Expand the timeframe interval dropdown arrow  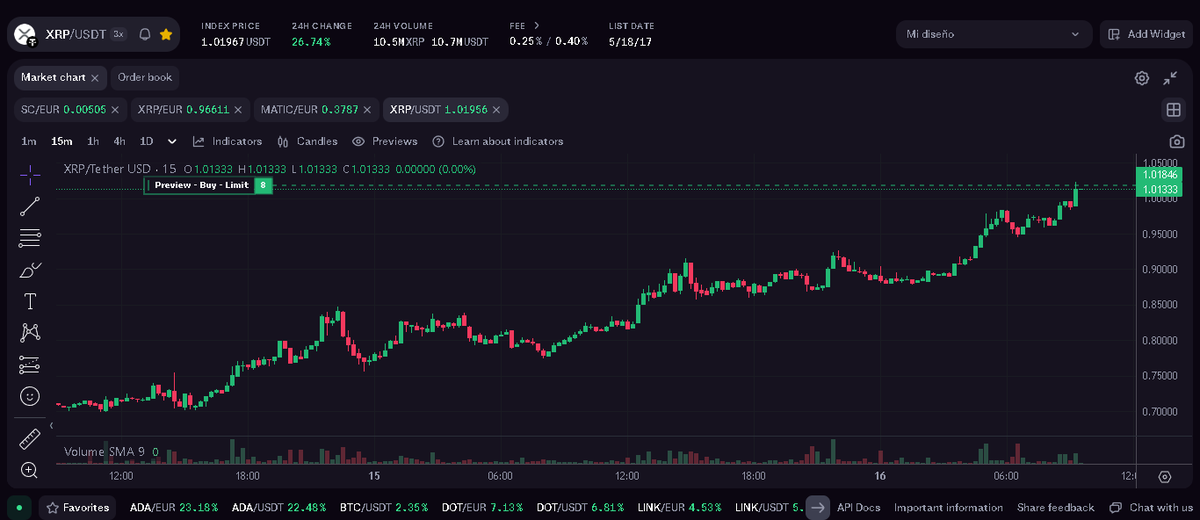tap(172, 141)
